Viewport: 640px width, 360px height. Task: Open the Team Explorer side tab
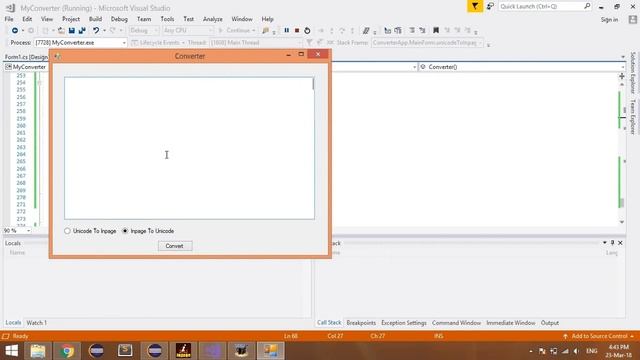click(633, 117)
